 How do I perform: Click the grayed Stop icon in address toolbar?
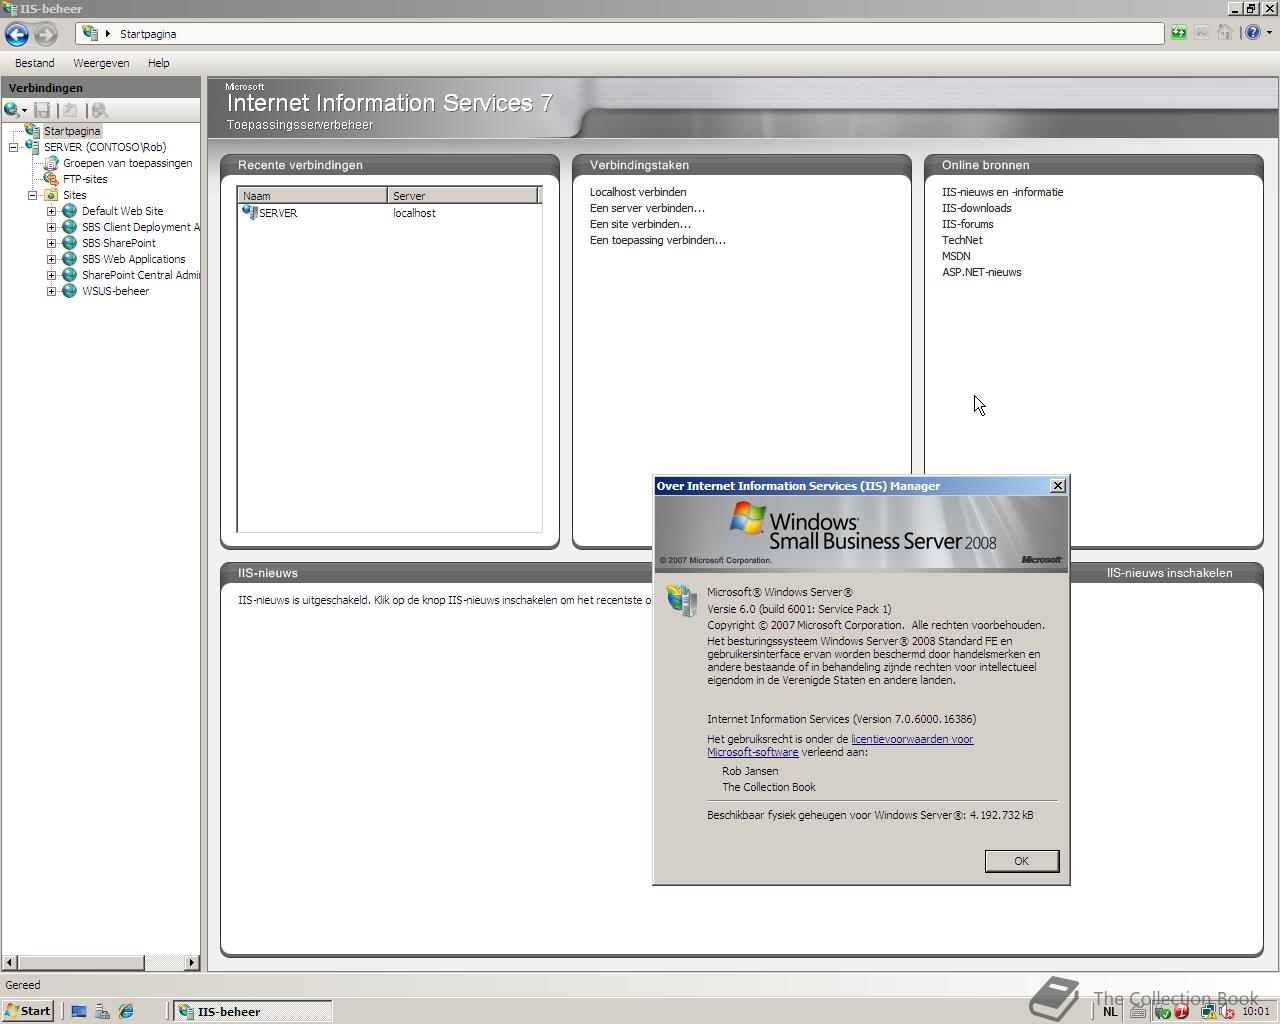point(1202,33)
